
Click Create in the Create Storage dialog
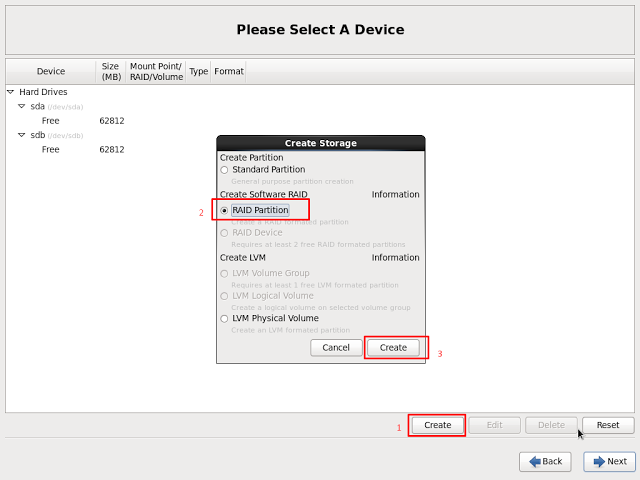[x=393, y=347]
